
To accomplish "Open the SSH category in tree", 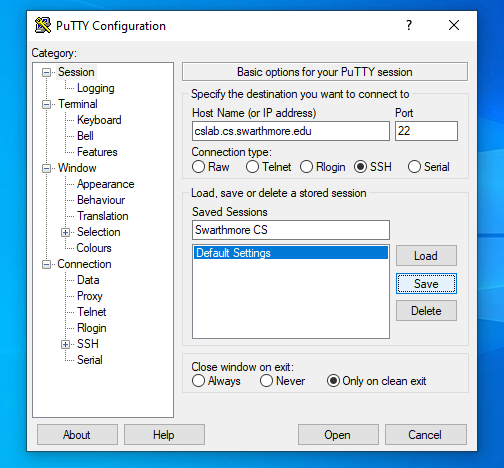I will point(88,344).
